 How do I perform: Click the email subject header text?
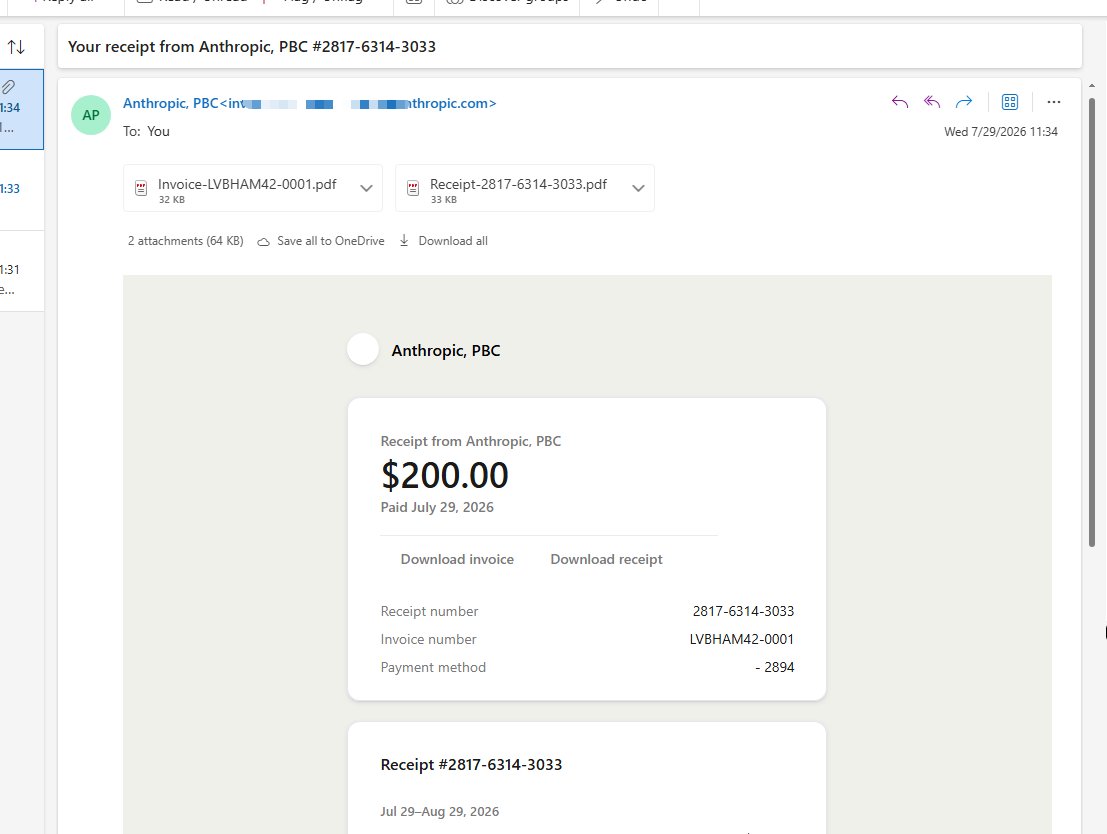point(252,47)
